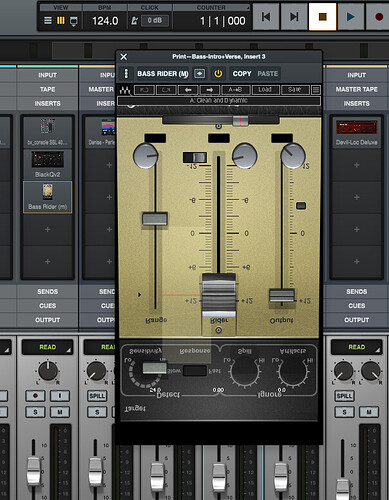
Task: Toggle the A→B setup comparison button
Action: (x=235, y=90)
